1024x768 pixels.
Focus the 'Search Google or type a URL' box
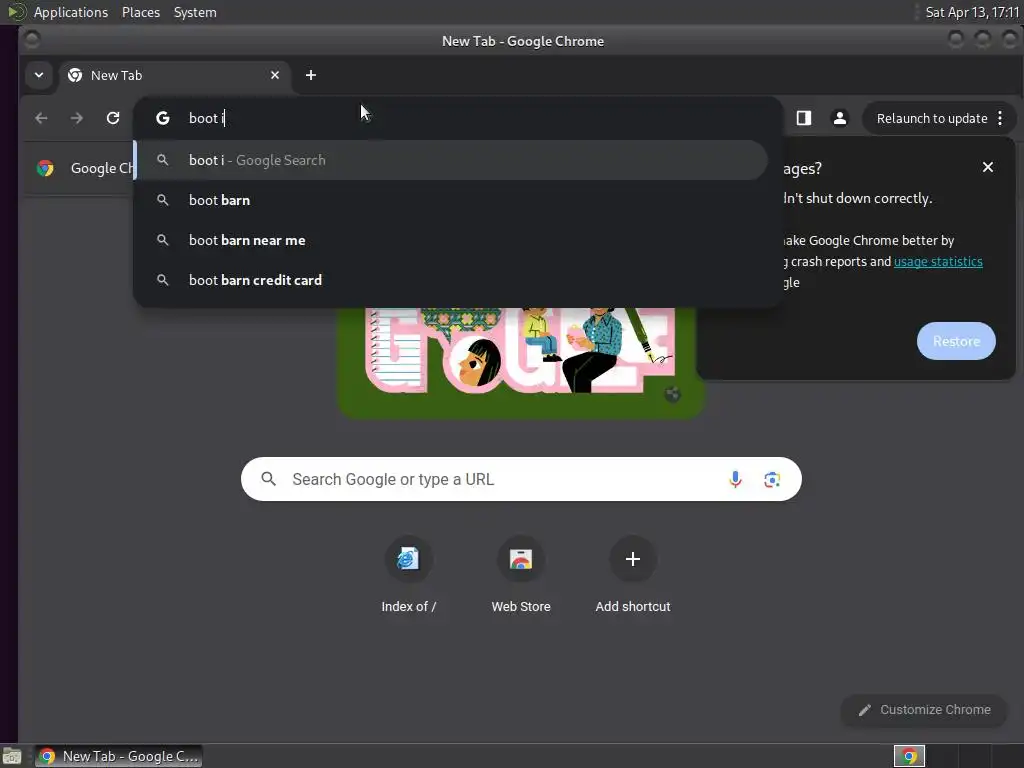click(521, 479)
